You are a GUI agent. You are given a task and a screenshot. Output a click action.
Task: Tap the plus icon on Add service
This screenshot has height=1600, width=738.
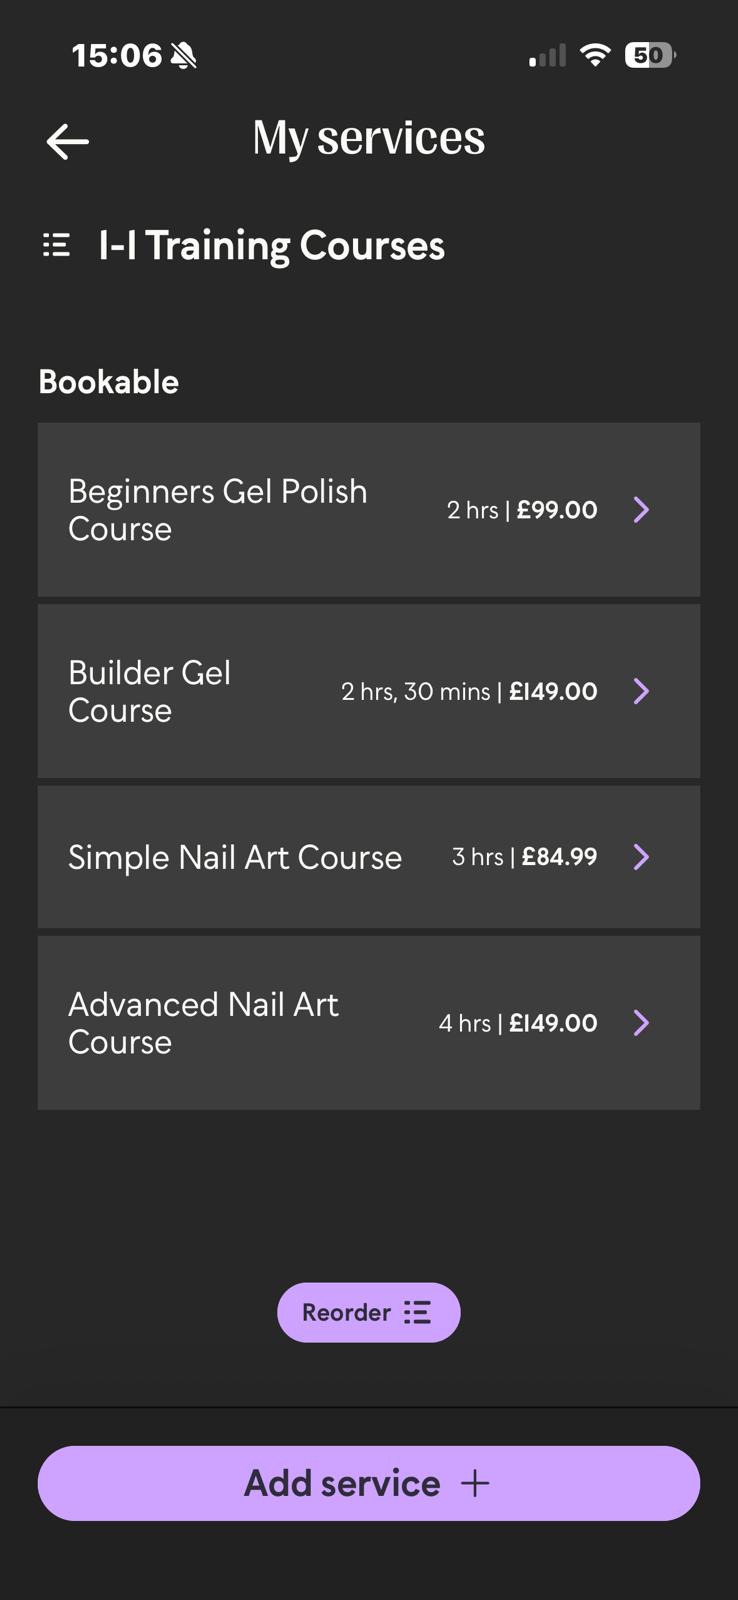tap(475, 1483)
